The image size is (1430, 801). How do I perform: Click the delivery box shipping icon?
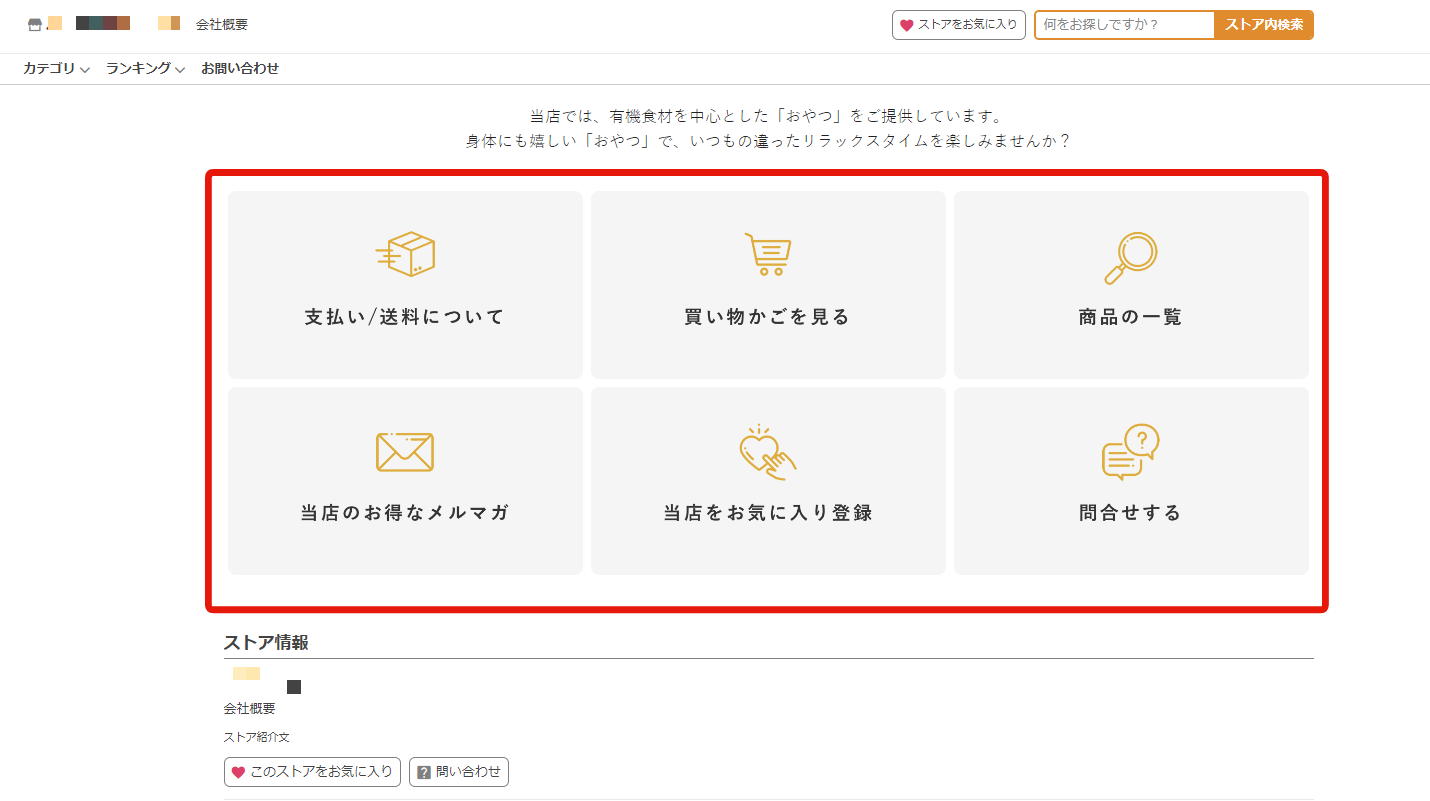(405, 254)
